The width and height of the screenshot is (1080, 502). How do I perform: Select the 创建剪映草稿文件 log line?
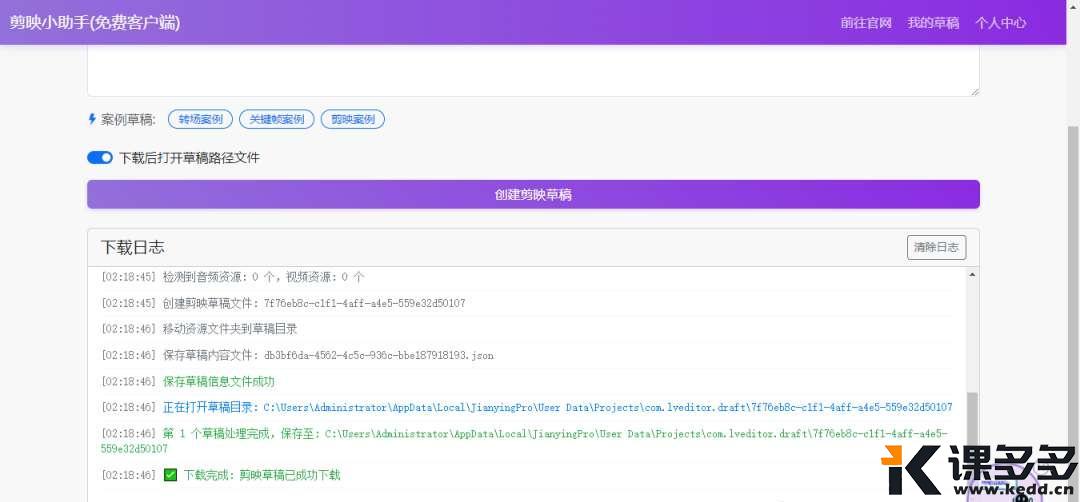point(283,303)
